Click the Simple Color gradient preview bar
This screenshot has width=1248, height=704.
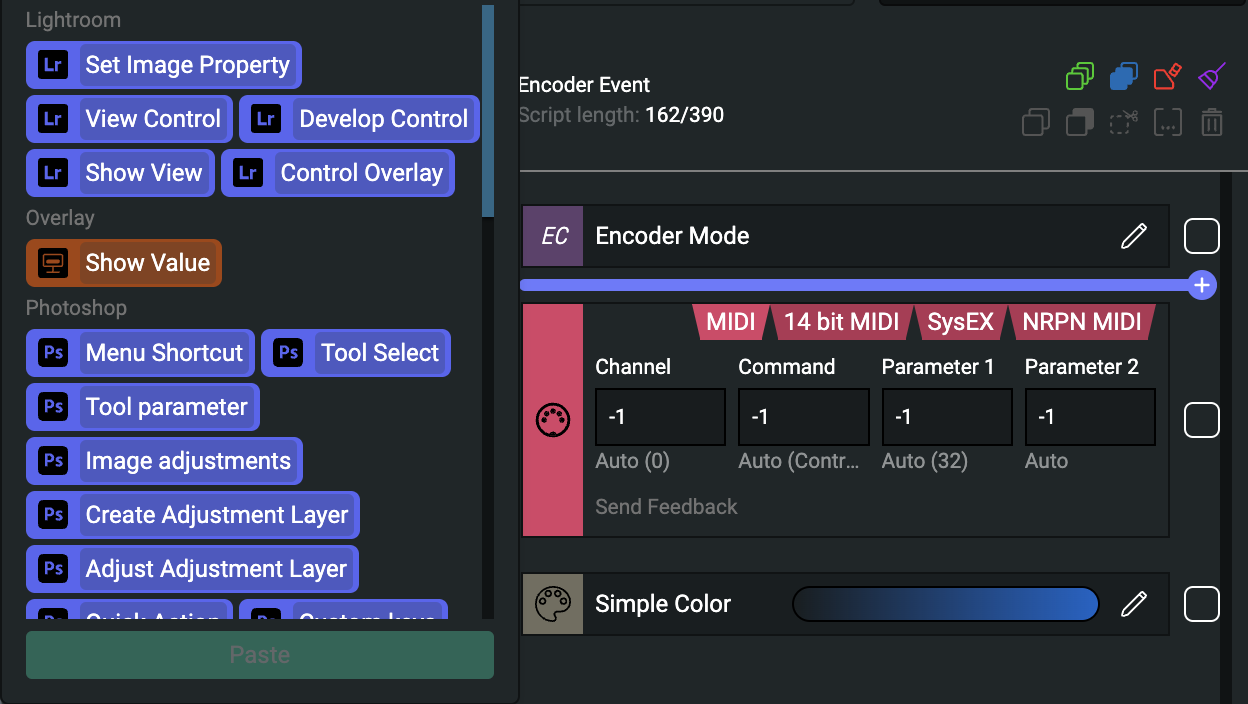945,604
